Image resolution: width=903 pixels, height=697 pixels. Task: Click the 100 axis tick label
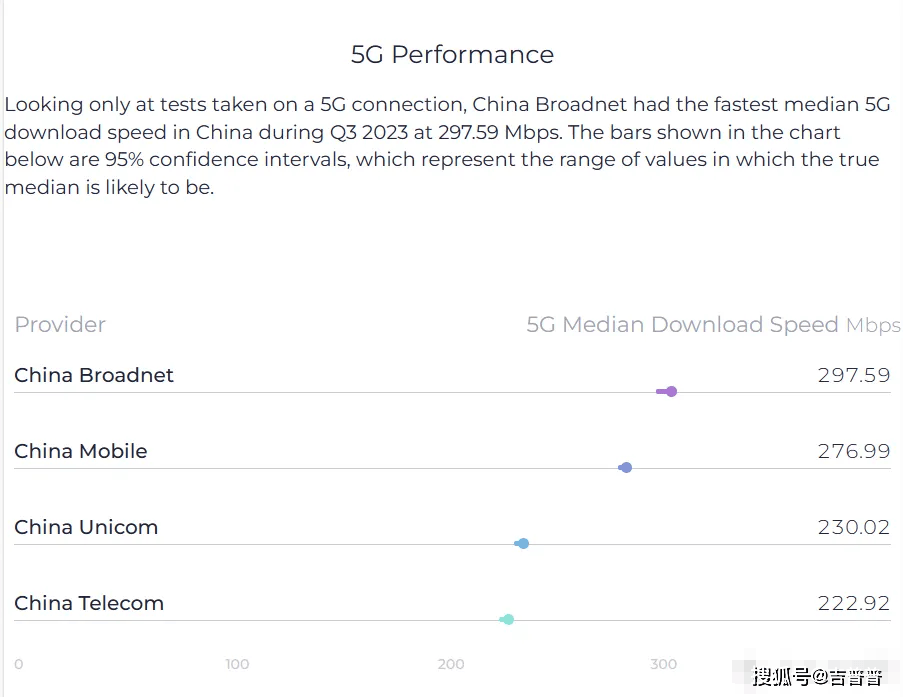point(237,664)
